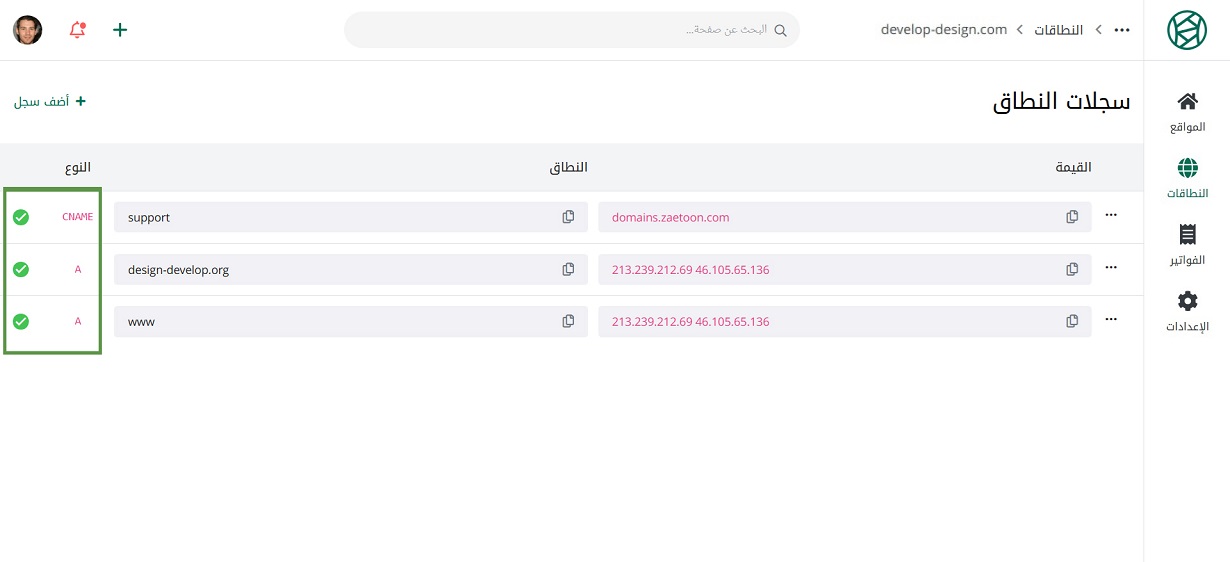The image size is (1230, 562).
Task: Open the user profile avatar
Action: (28, 30)
